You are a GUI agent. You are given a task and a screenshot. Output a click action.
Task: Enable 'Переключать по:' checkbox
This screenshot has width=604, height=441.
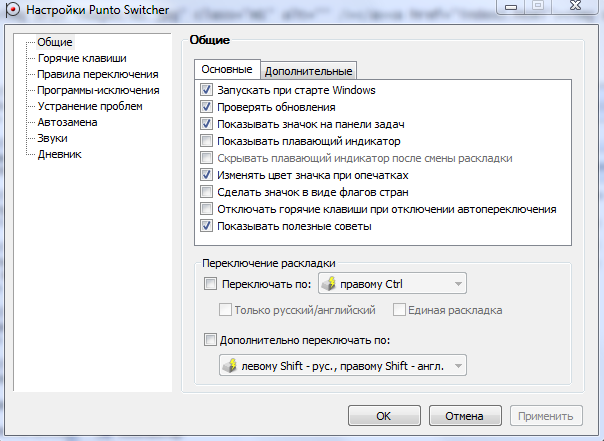point(210,284)
